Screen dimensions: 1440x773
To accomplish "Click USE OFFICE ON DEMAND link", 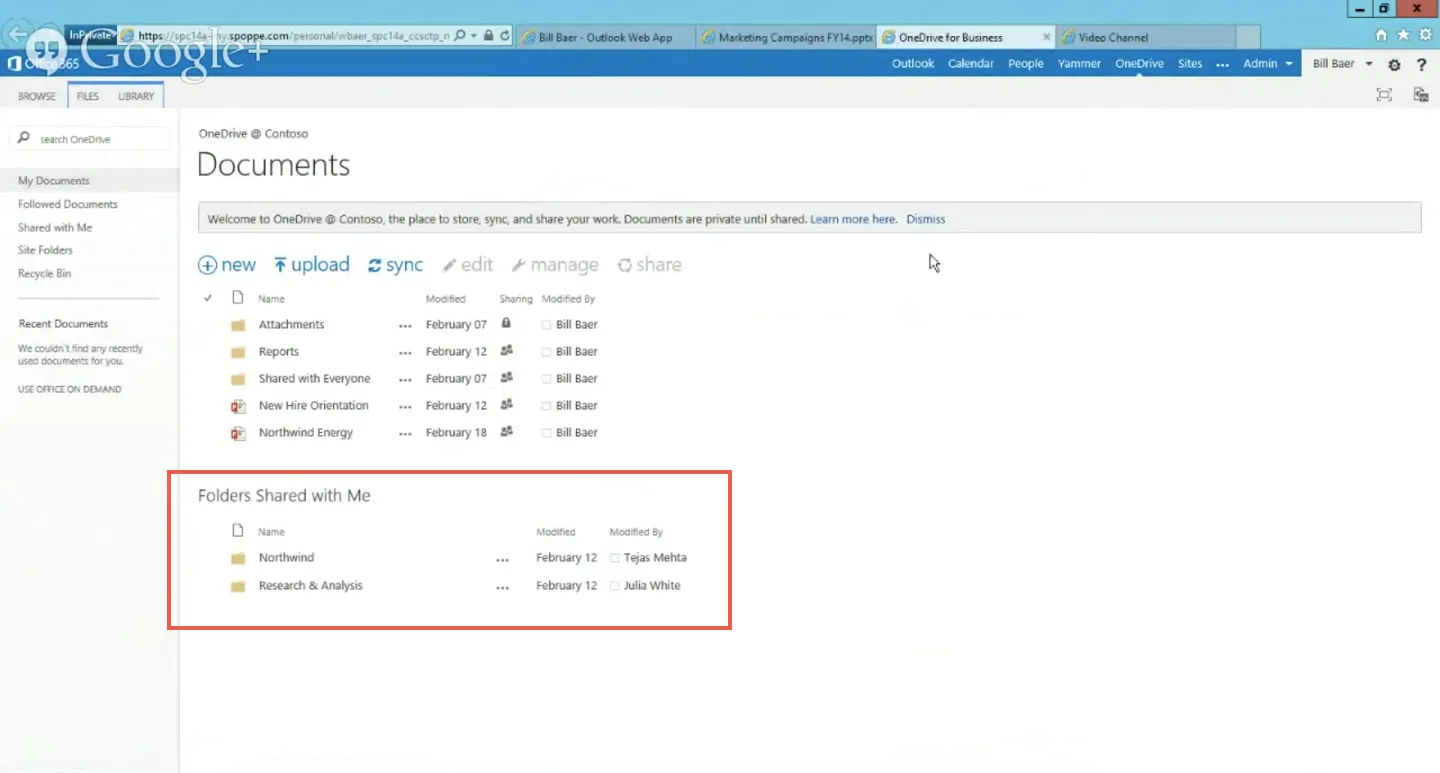I will coord(70,389).
